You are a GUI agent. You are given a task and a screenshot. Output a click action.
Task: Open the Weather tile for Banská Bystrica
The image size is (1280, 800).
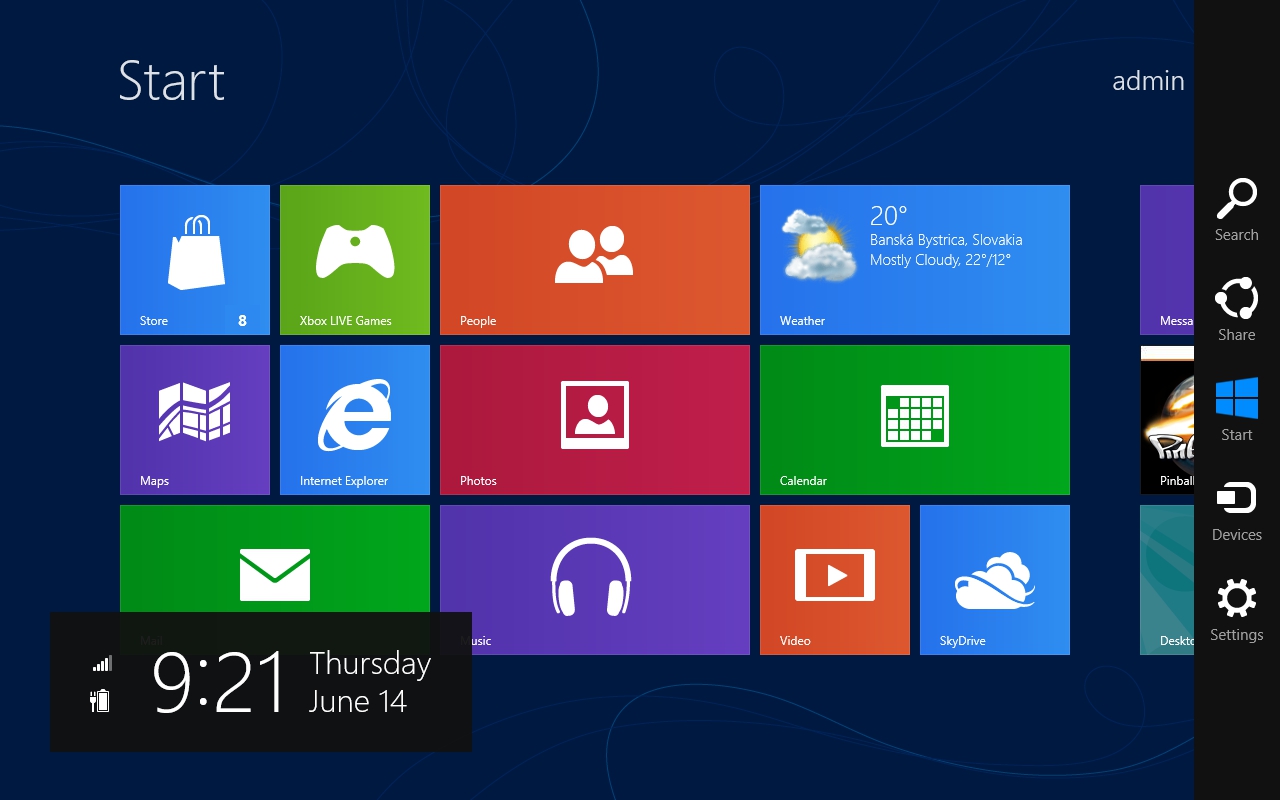pyautogui.click(x=915, y=260)
